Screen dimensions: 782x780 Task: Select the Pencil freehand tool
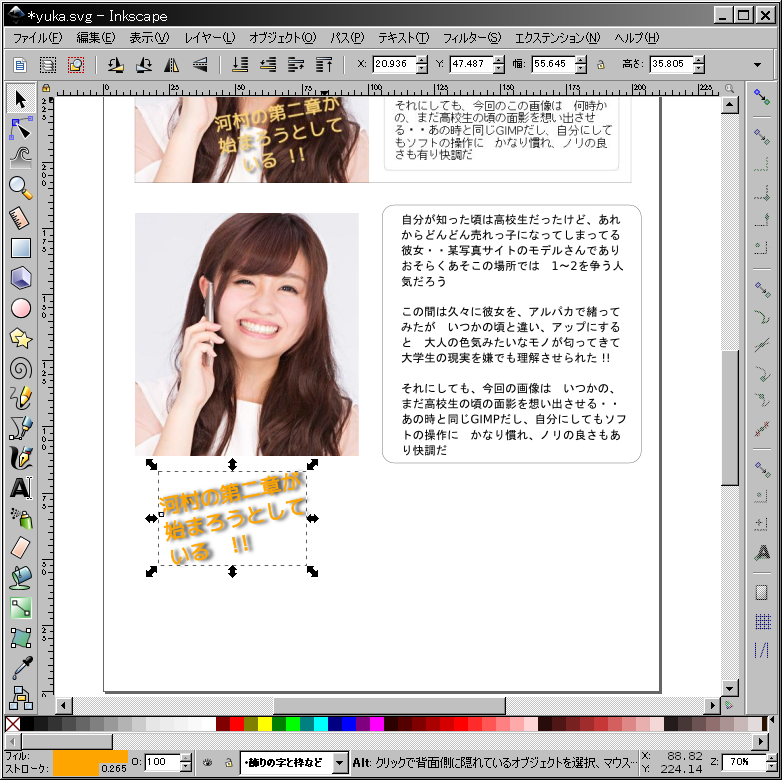[x=20, y=397]
